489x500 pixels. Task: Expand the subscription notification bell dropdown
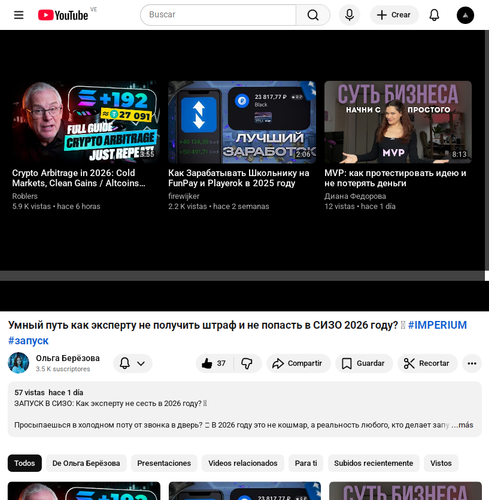click(x=133, y=363)
